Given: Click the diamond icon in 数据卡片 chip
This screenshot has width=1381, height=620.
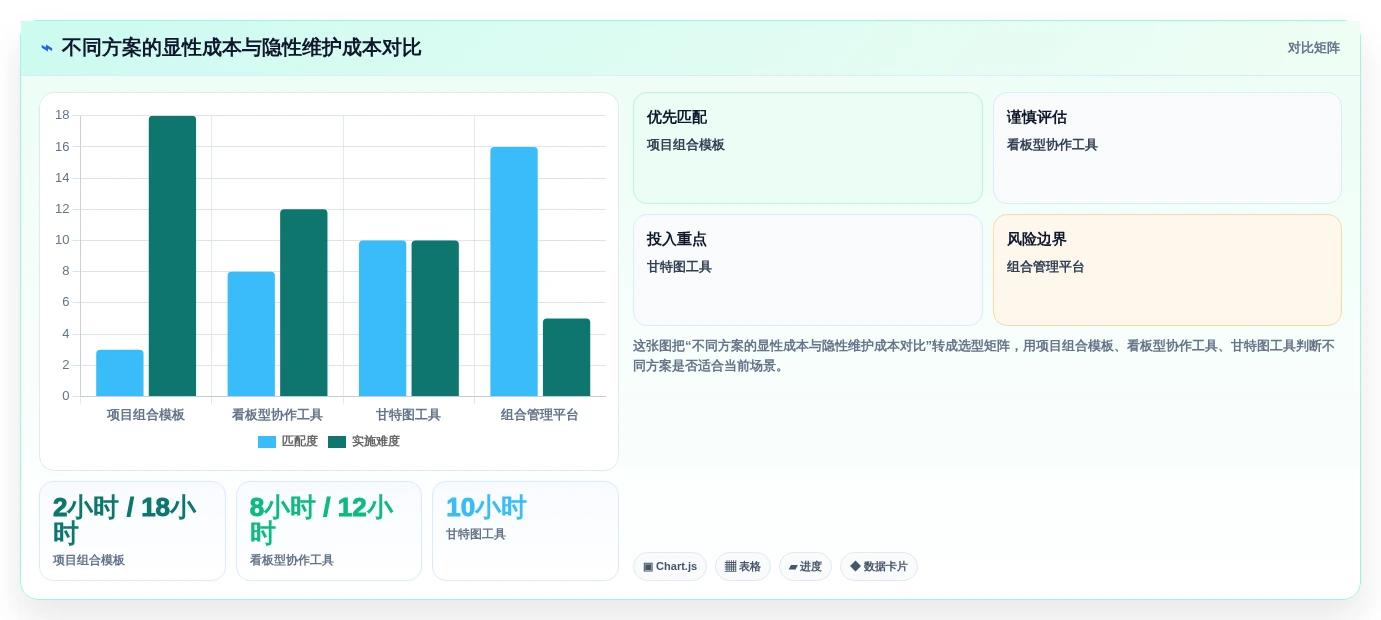Looking at the screenshot, I should (855, 567).
